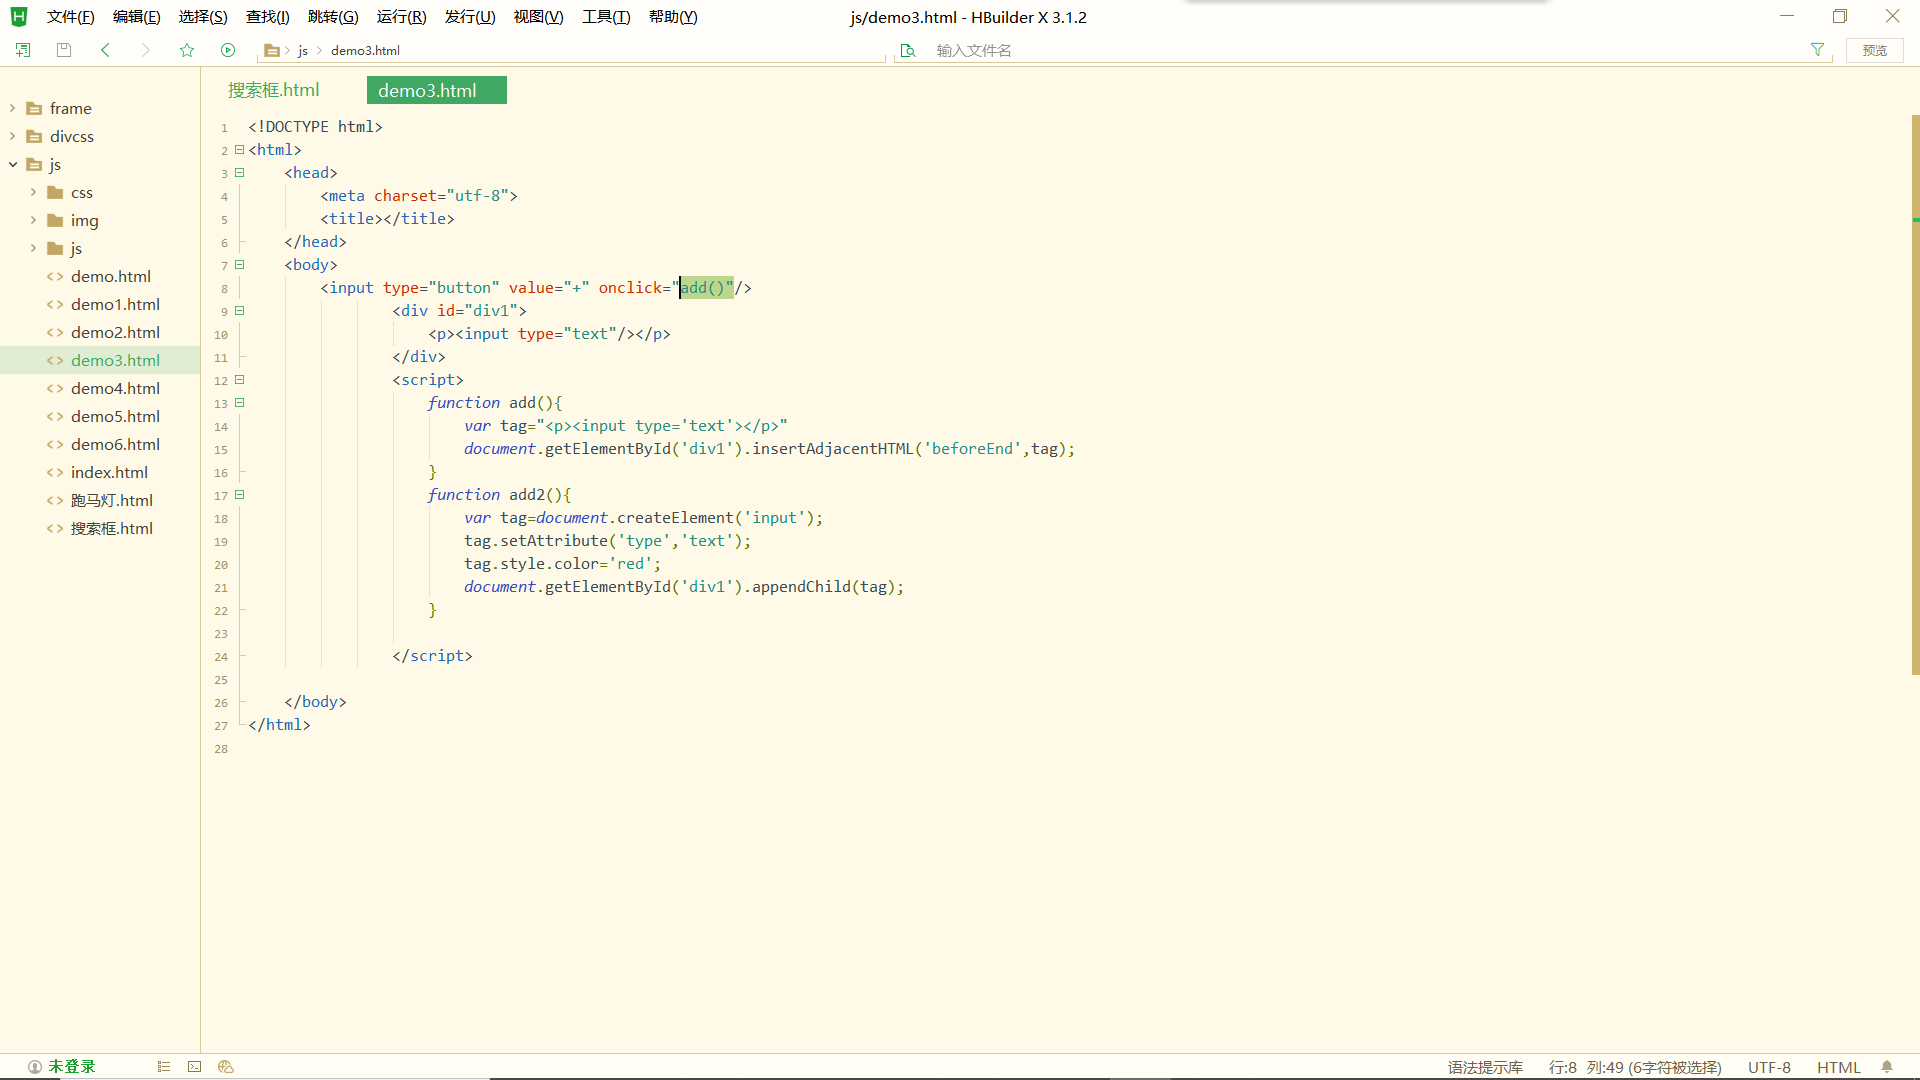1920x1080 pixels.
Task: Click the divcss project folder icon
Action: (34, 136)
